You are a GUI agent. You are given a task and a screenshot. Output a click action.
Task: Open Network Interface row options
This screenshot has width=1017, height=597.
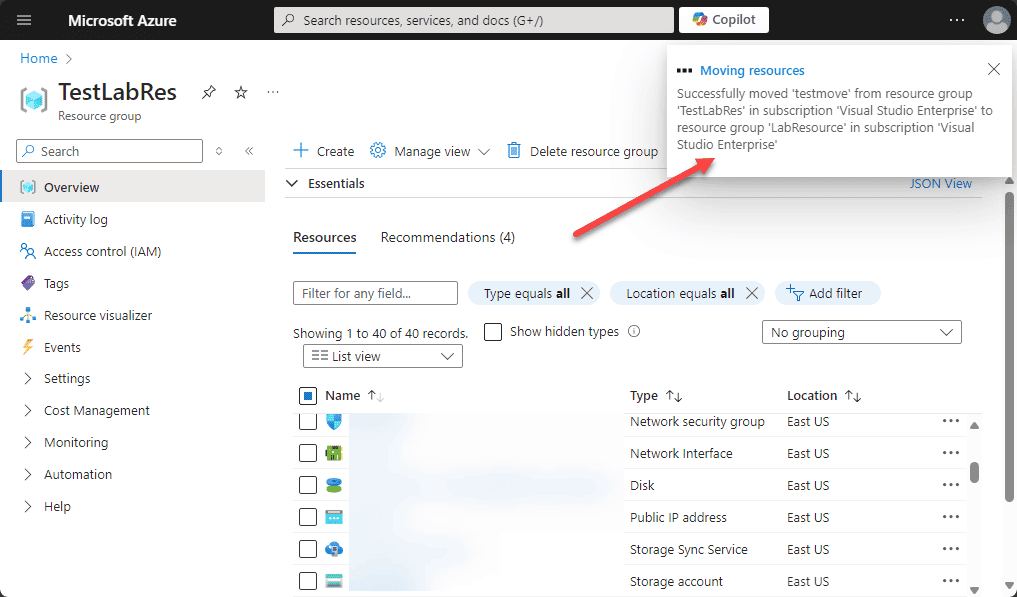pyautogui.click(x=951, y=453)
